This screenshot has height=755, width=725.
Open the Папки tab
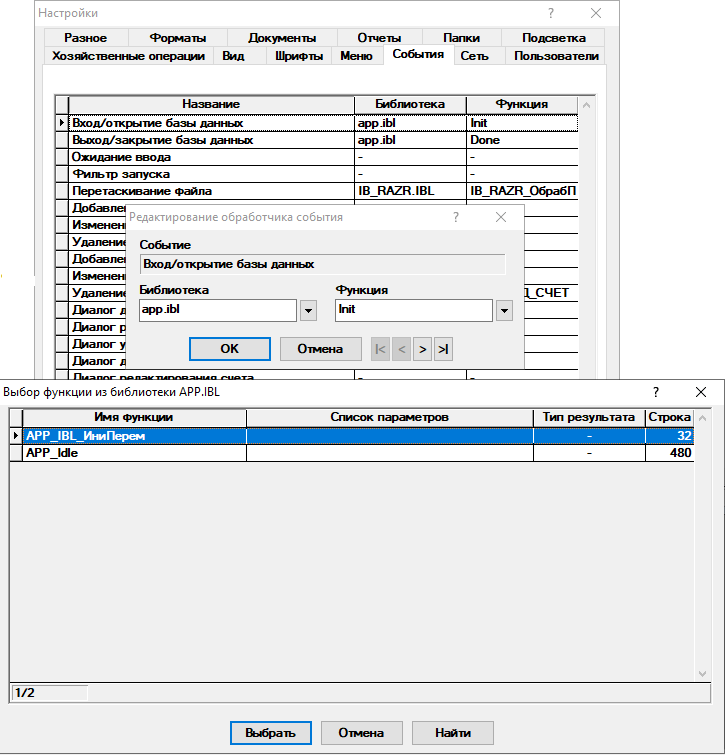461,38
